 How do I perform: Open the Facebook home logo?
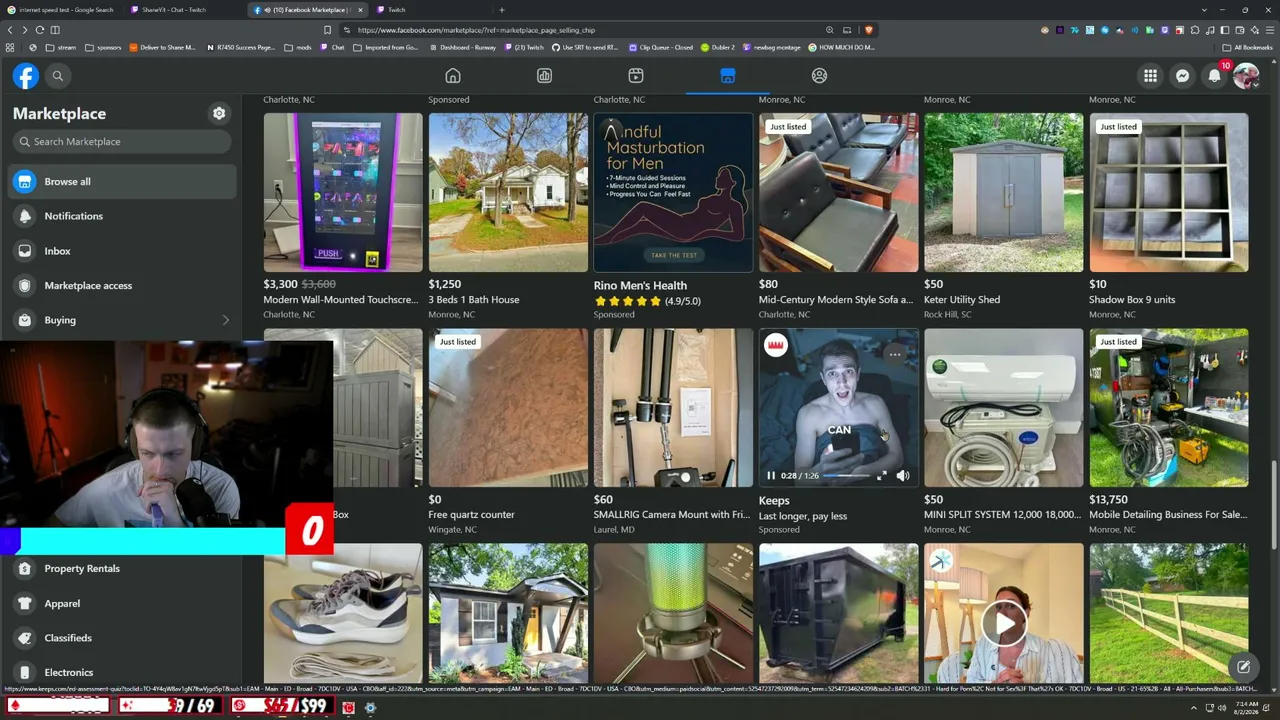[x=26, y=76]
